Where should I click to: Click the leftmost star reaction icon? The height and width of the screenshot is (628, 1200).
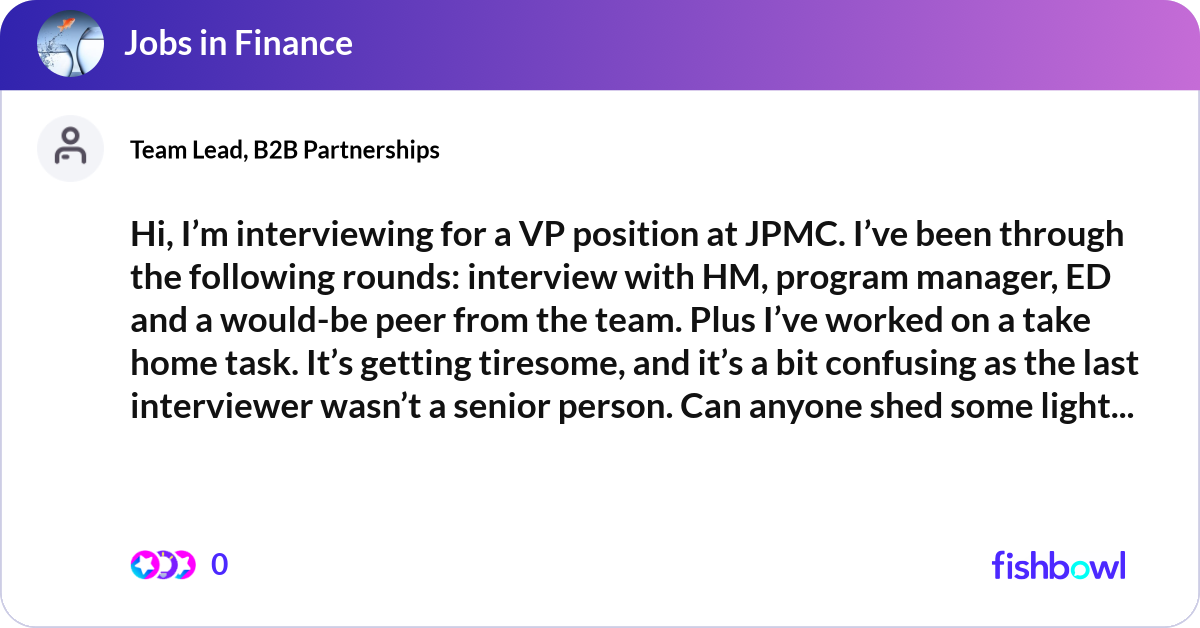coord(143,565)
